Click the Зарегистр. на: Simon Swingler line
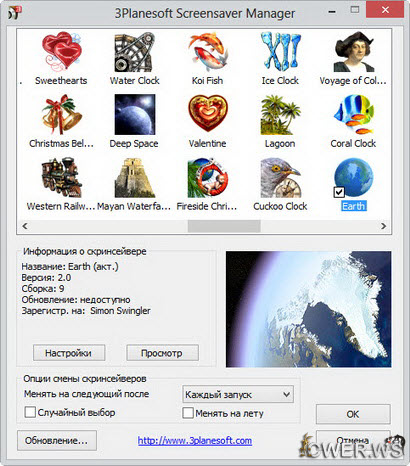 click(86, 311)
